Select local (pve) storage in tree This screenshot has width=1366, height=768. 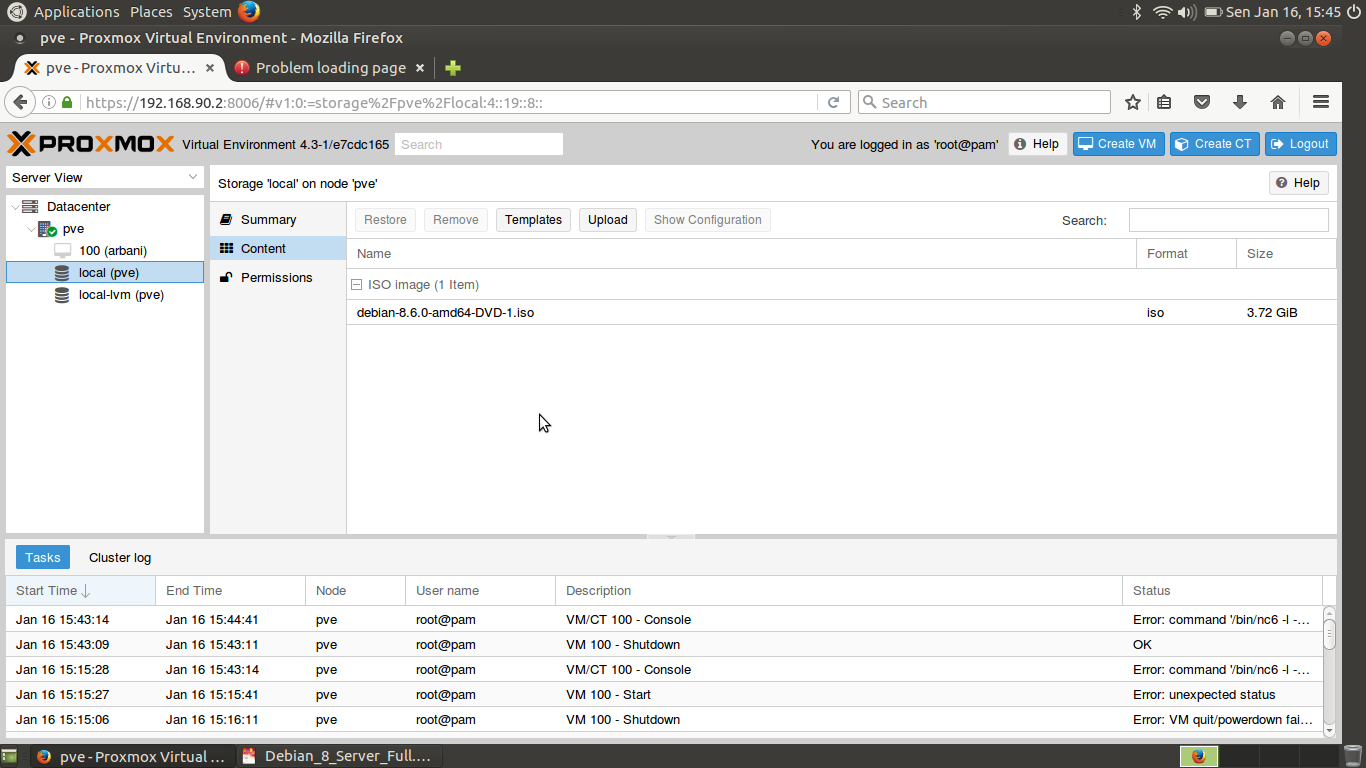(x=105, y=273)
